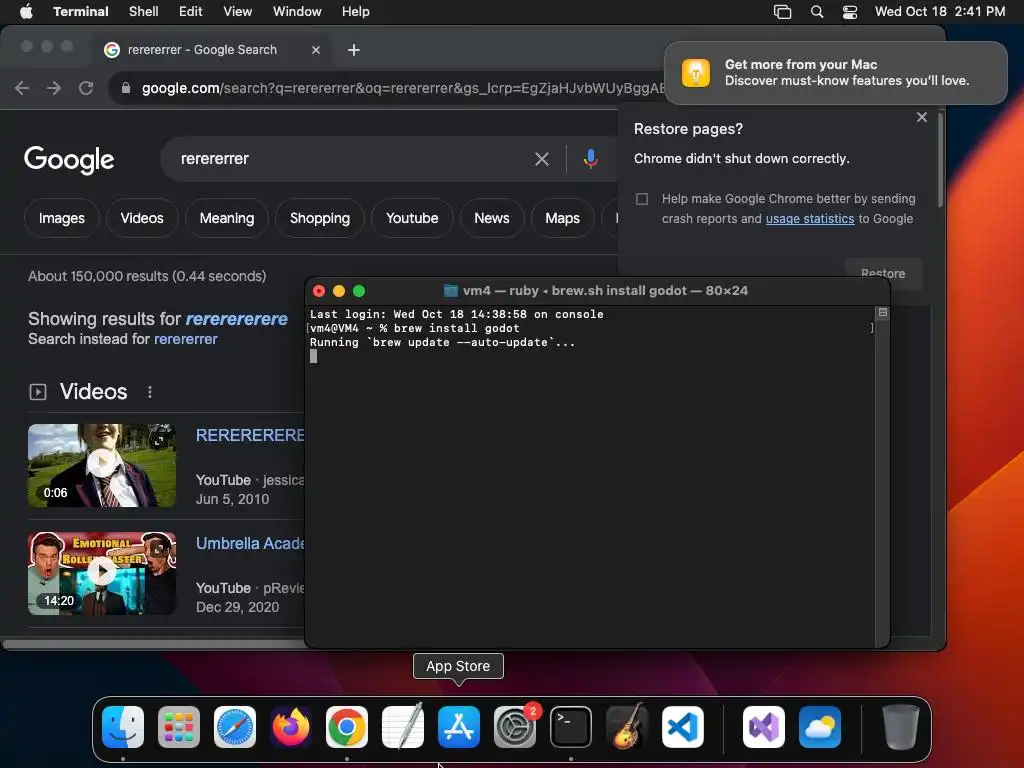The height and width of the screenshot is (768, 1024).
Task: Close the rerererrer Google Search tab
Action: pos(316,50)
